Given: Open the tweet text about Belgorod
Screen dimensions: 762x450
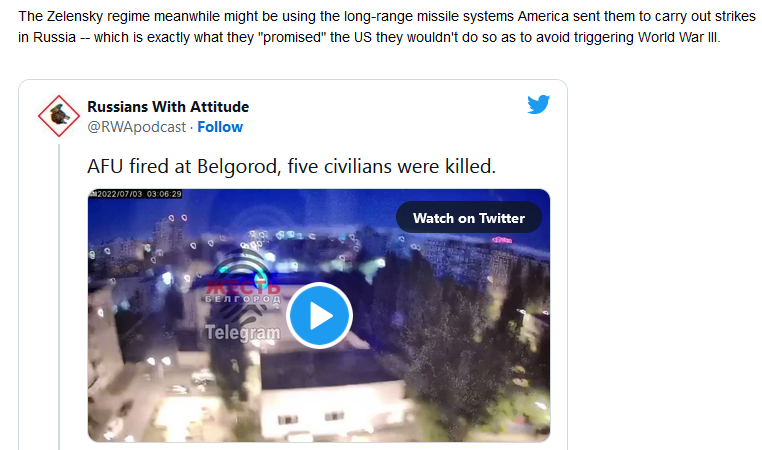Looking at the screenshot, I should tap(291, 166).
